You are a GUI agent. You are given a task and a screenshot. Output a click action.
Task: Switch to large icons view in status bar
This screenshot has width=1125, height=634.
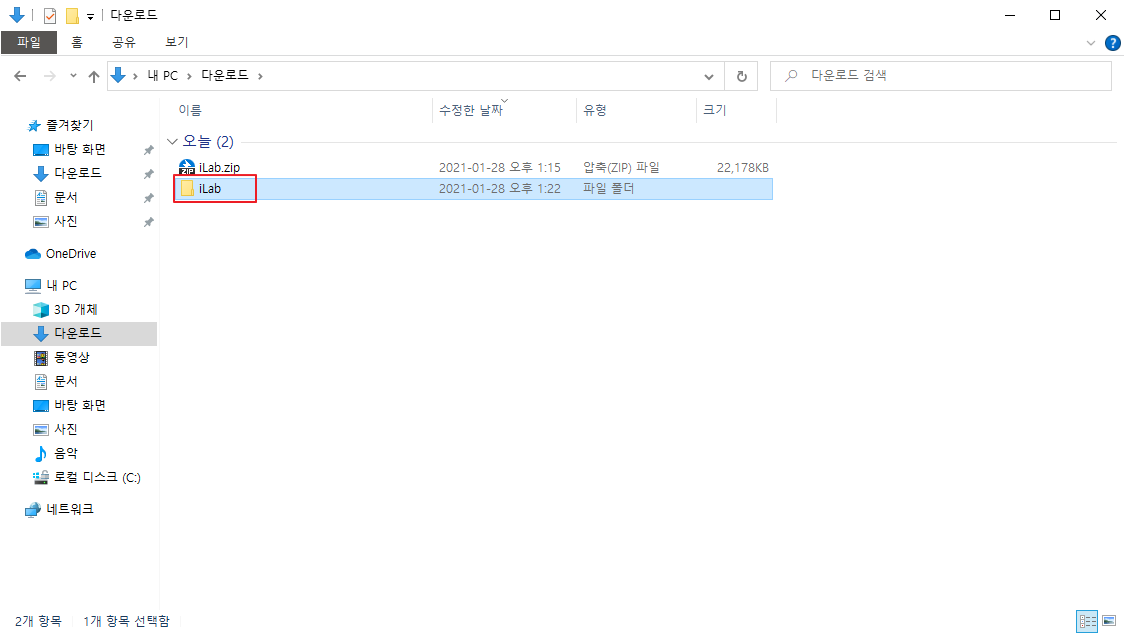(1109, 621)
